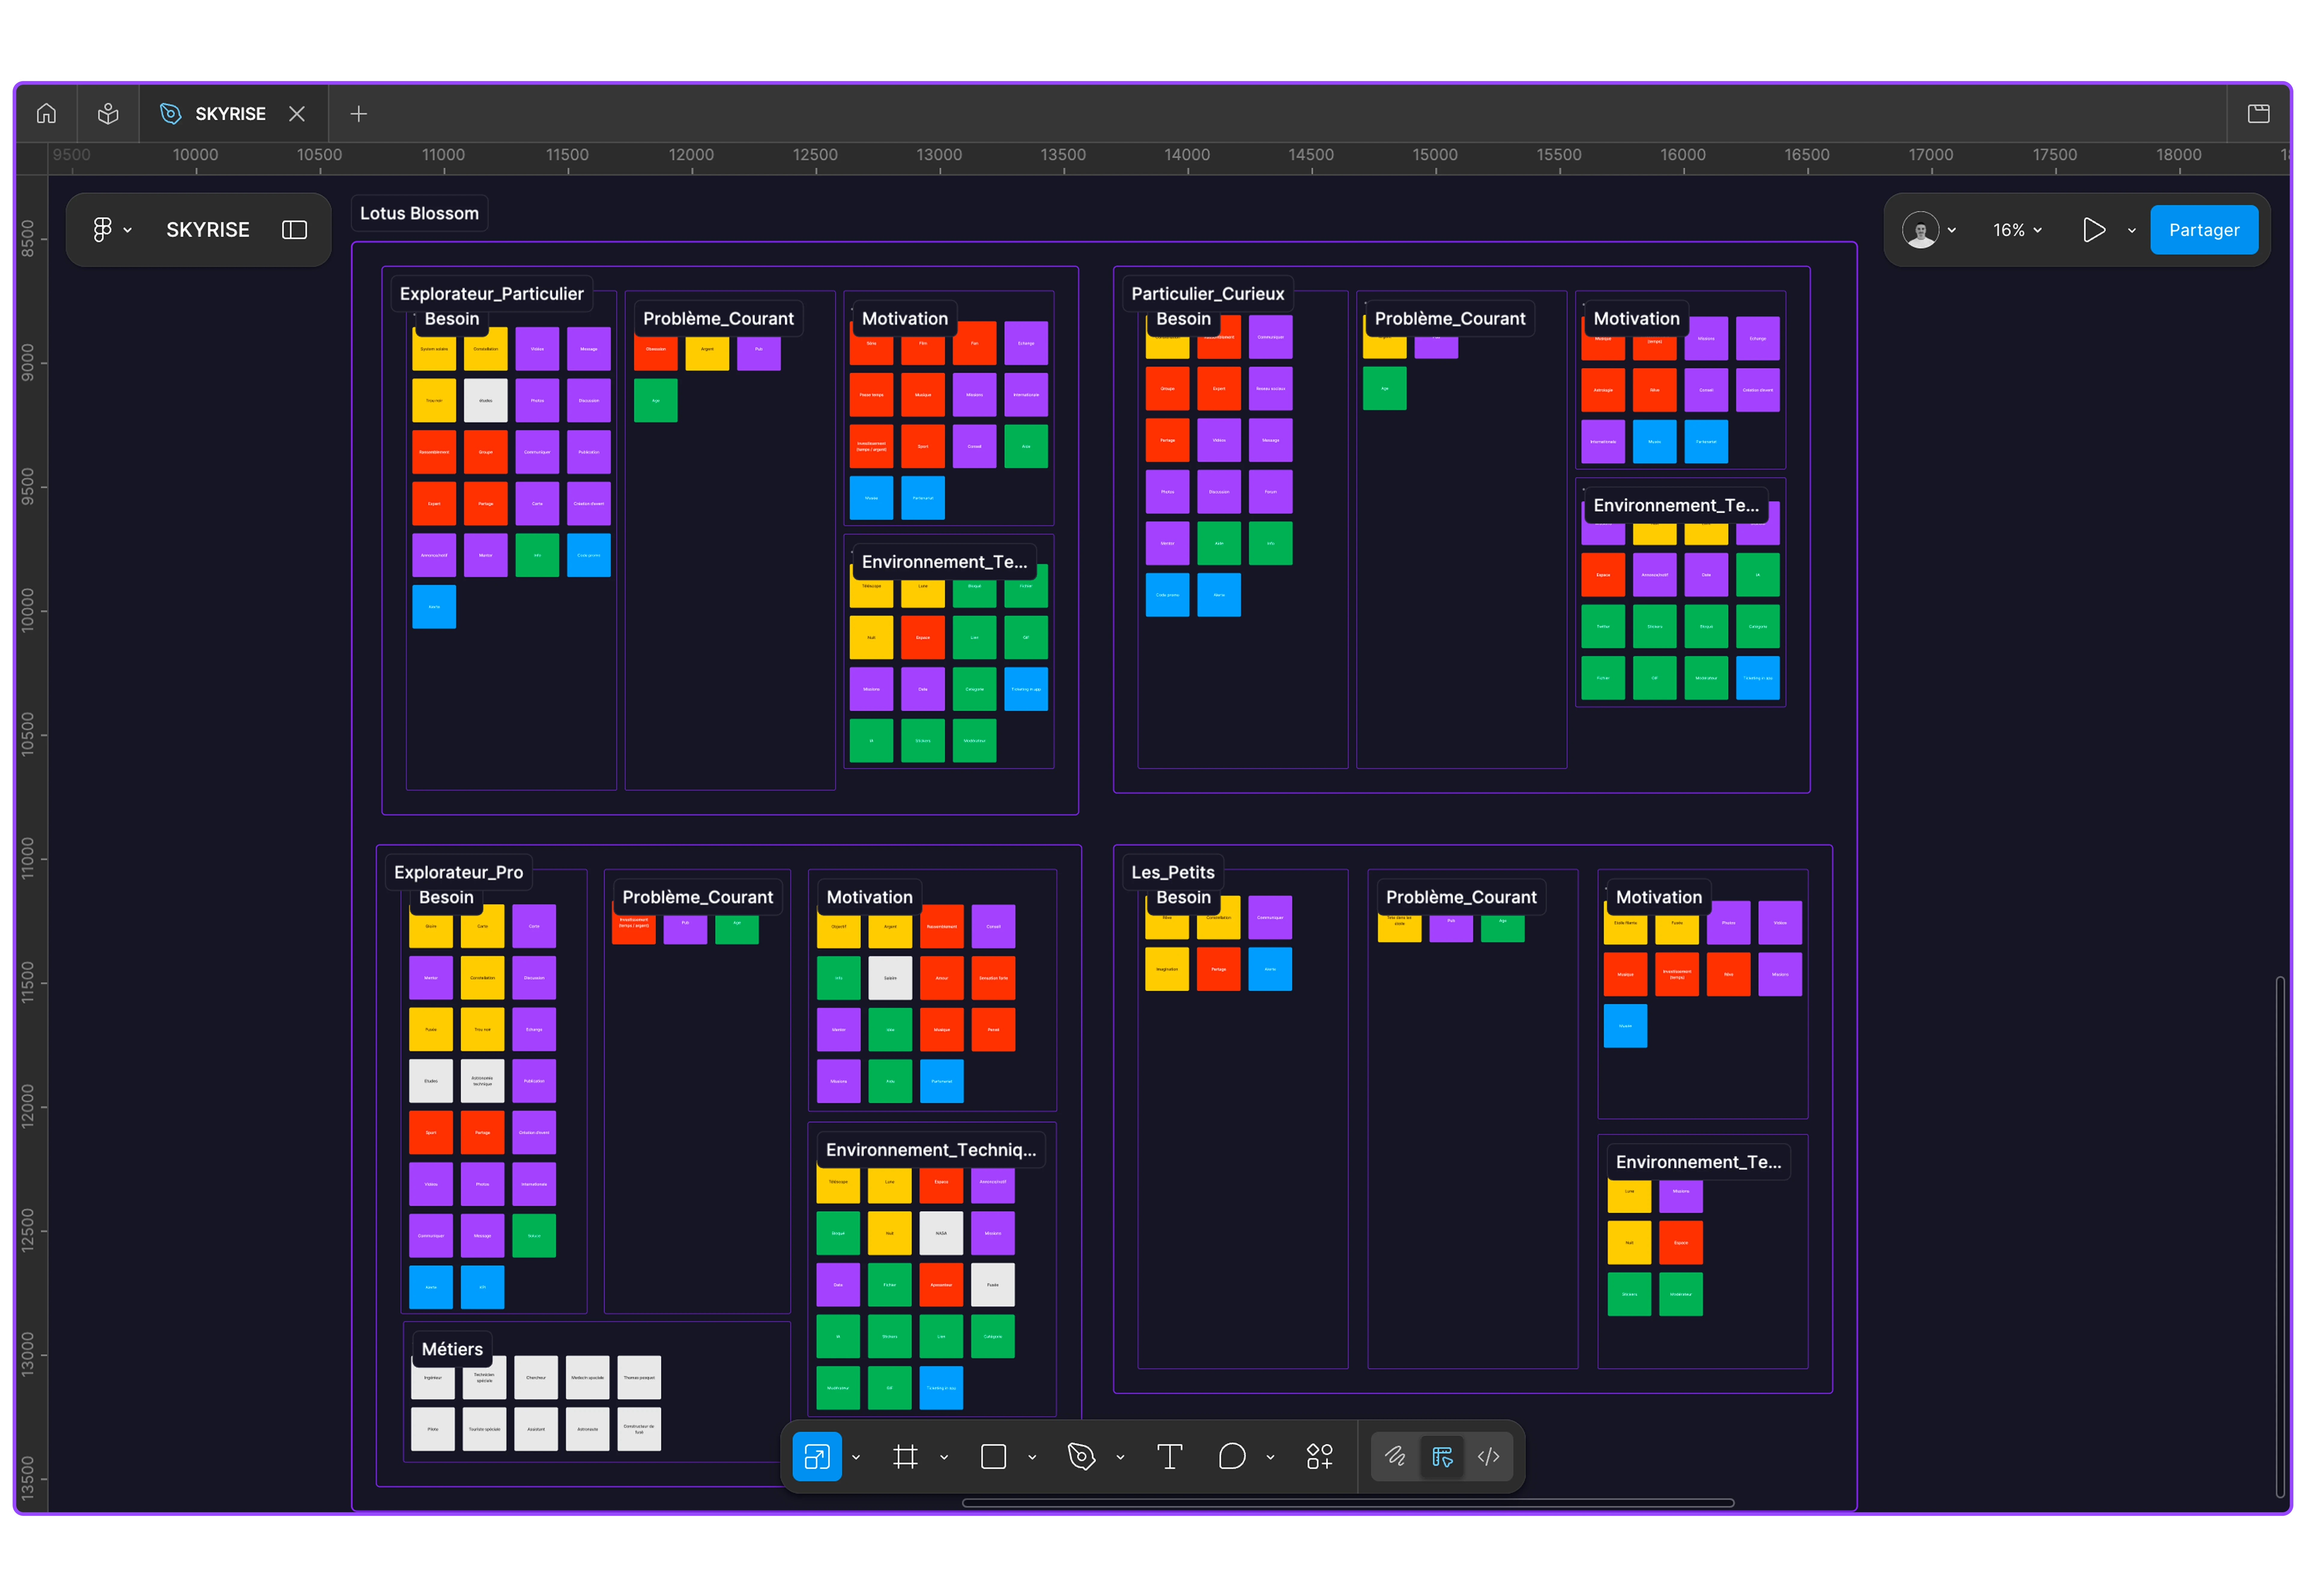Image resolution: width=2306 pixels, height=1596 pixels.
Task: Select the Text tool
Action: coord(1170,1457)
